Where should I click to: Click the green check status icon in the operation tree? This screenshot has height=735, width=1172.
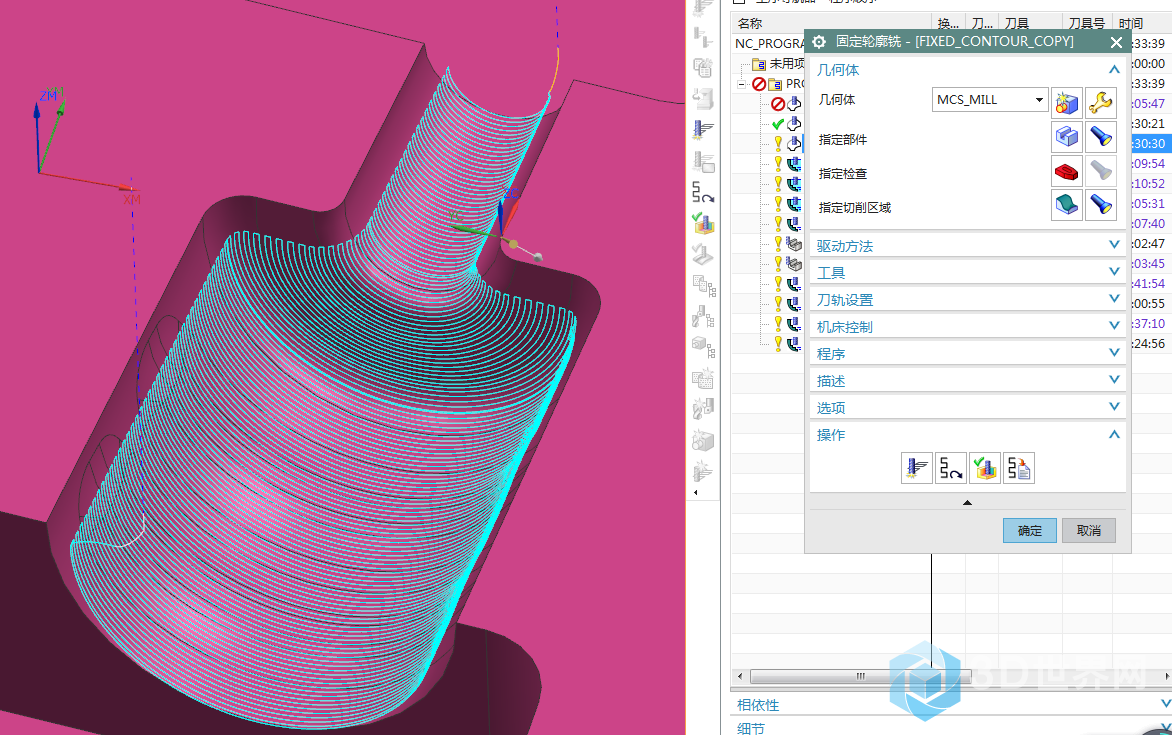[778, 123]
